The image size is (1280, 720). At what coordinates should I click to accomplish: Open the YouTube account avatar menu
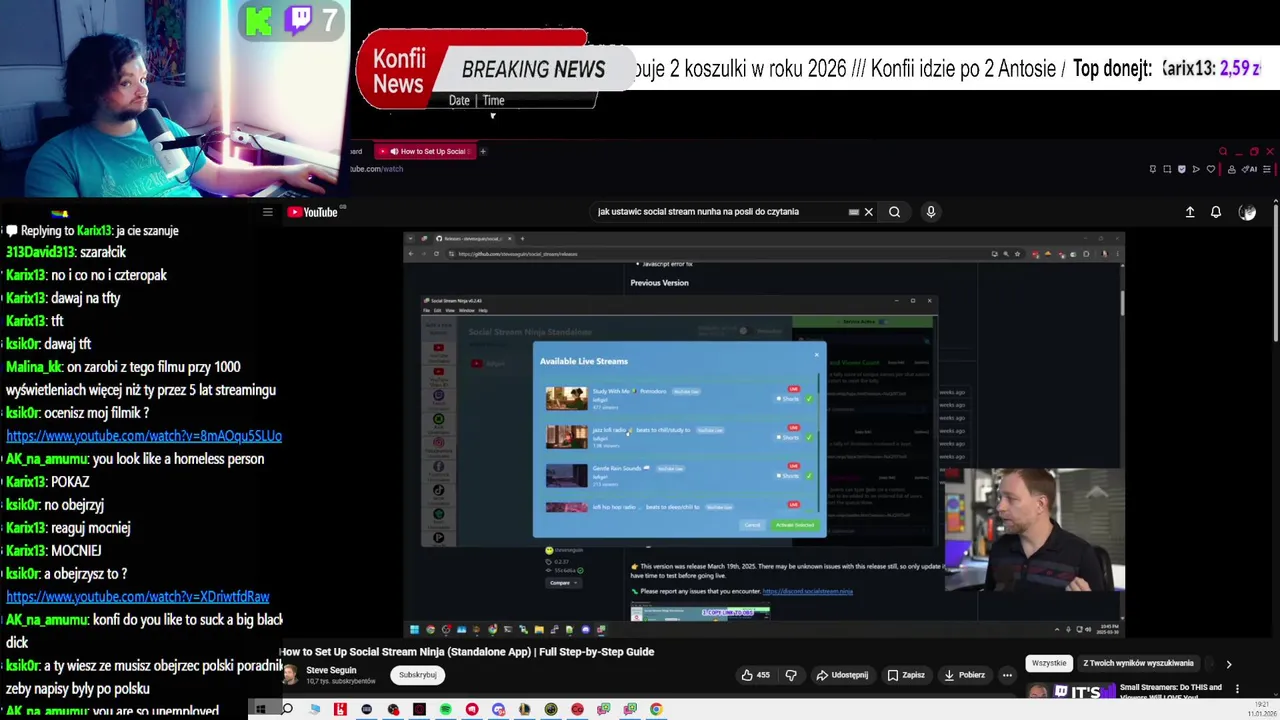coord(1247,212)
